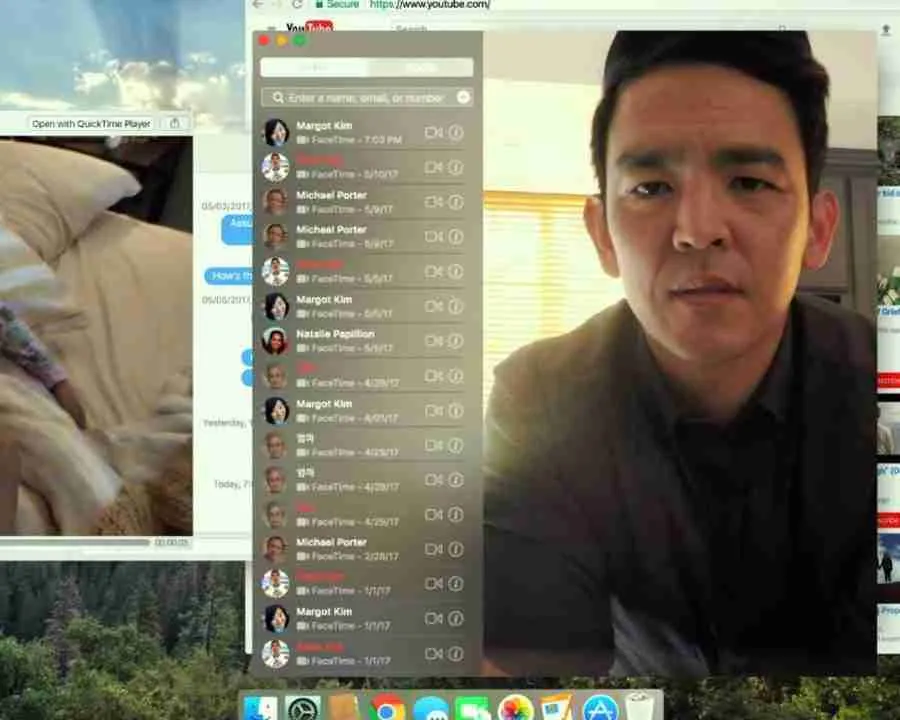
Task: Show info for Natalie Papillion call
Action: (x=456, y=341)
